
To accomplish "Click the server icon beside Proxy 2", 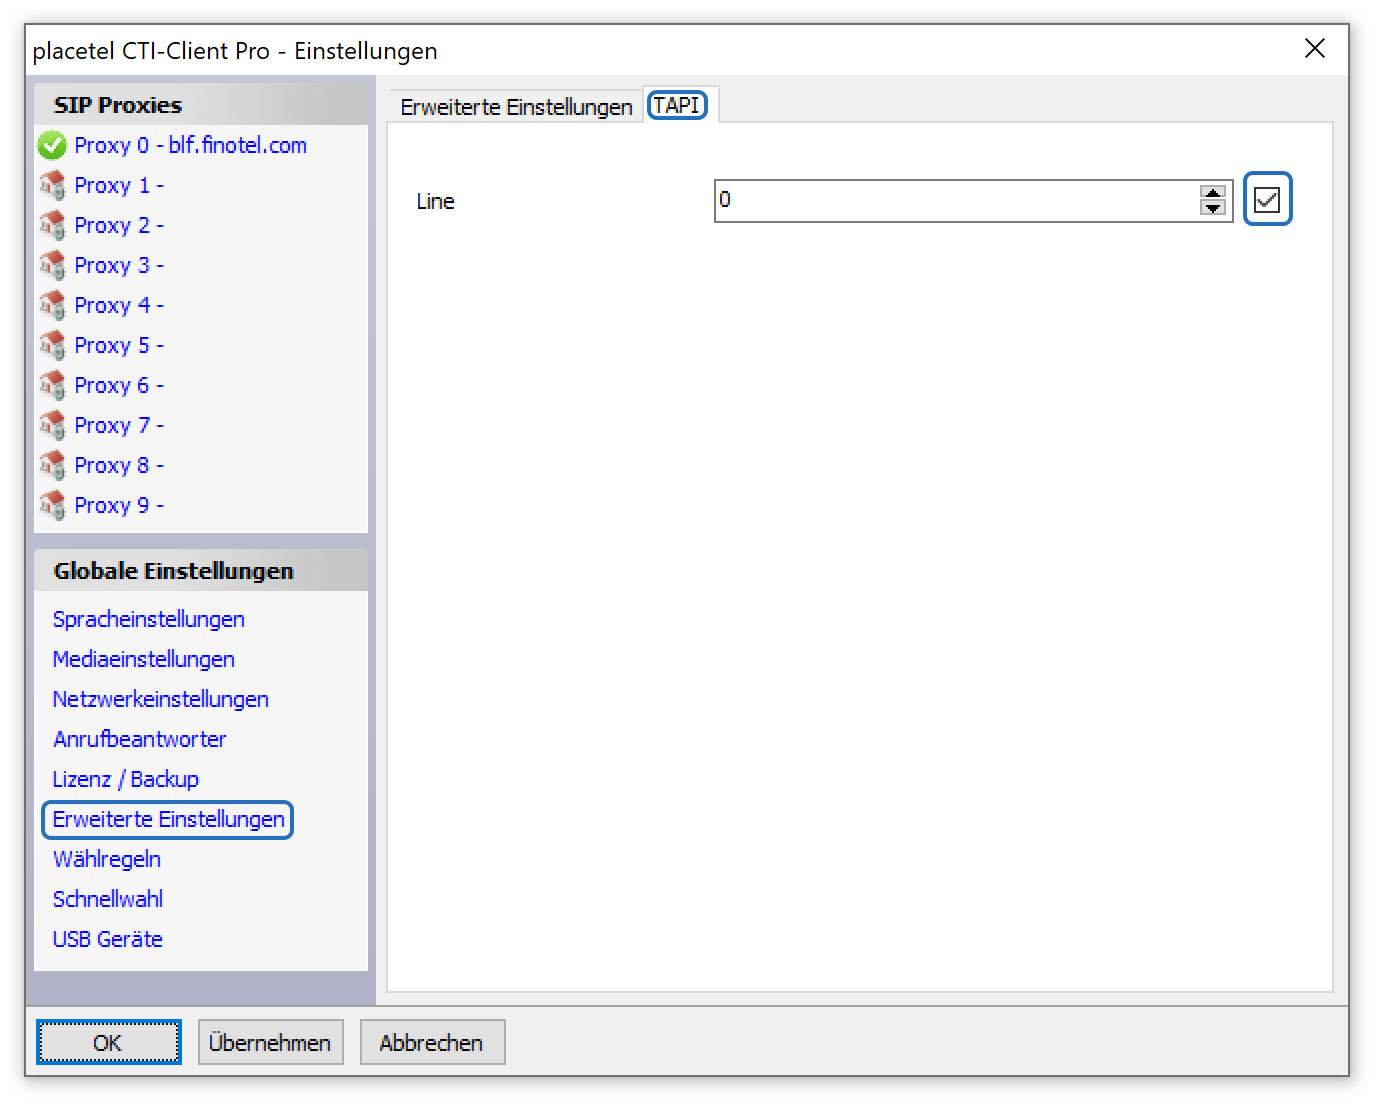I will [x=52, y=226].
